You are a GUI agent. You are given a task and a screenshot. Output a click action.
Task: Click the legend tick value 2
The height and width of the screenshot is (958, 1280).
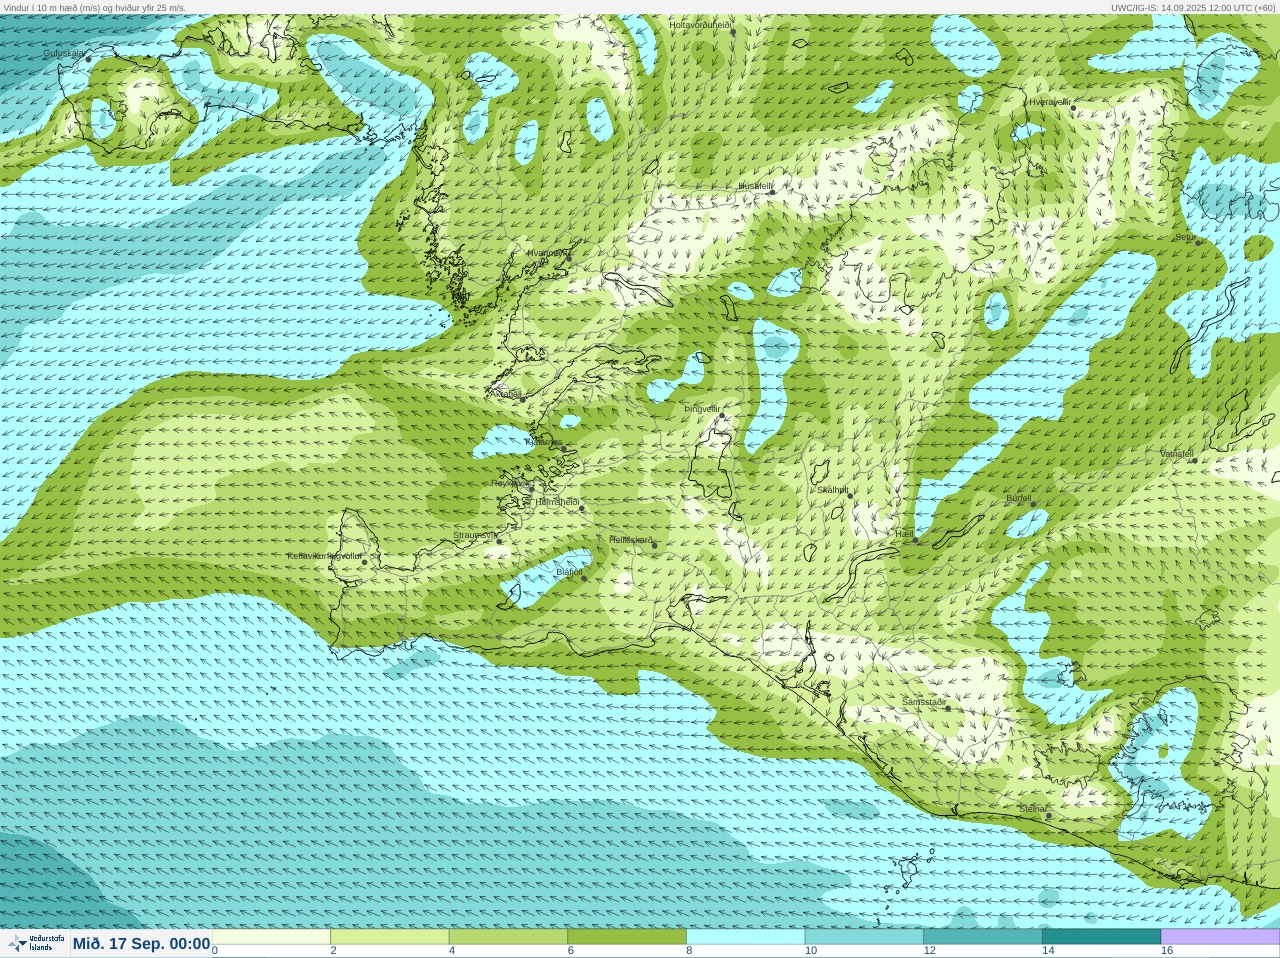click(333, 951)
